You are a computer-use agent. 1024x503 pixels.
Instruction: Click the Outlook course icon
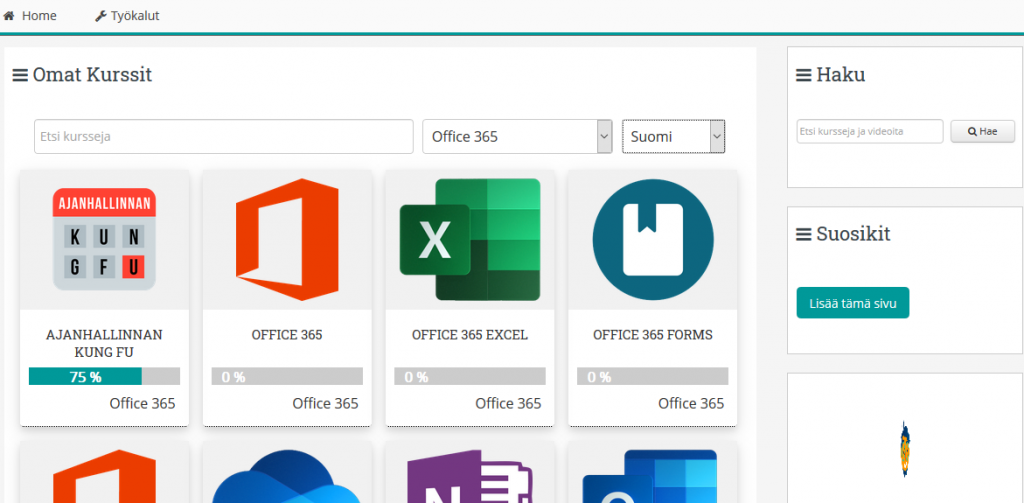tap(653, 478)
